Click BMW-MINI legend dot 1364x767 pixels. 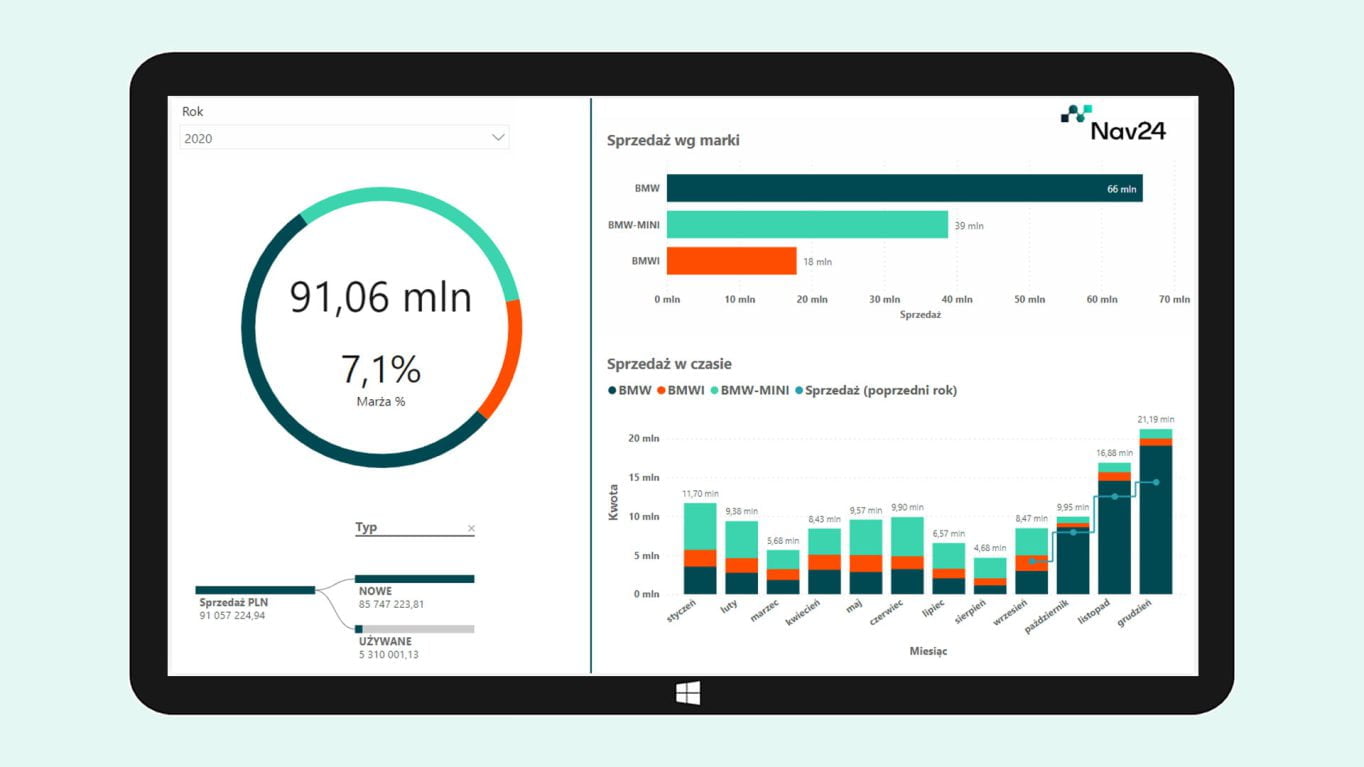click(x=714, y=391)
